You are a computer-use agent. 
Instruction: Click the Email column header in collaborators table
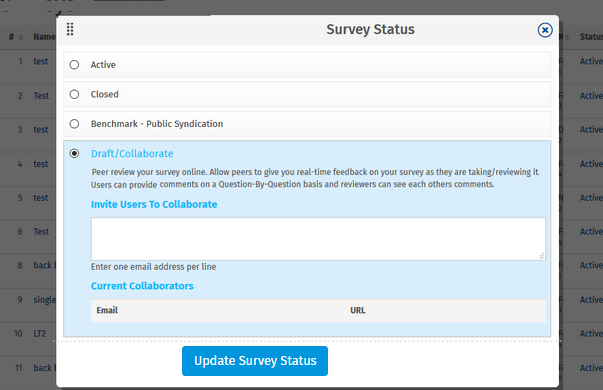[107, 310]
